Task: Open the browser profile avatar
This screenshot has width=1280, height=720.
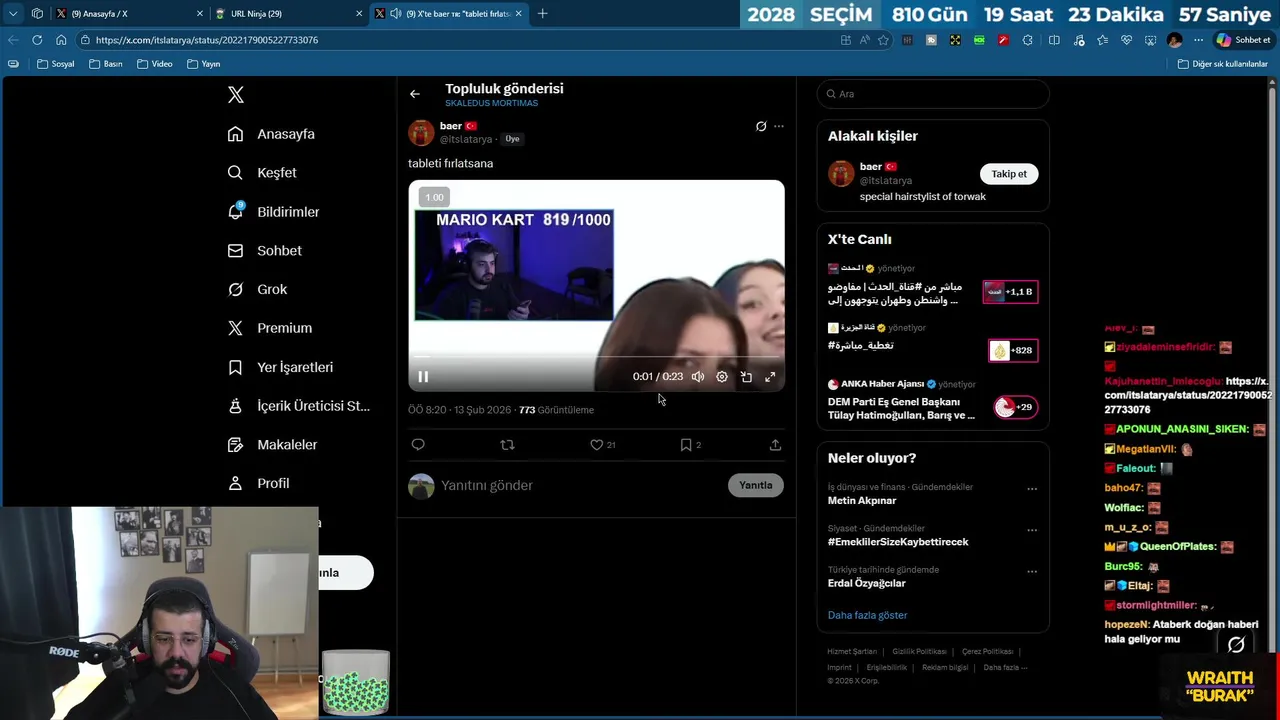Action: tap(1174, 40)
